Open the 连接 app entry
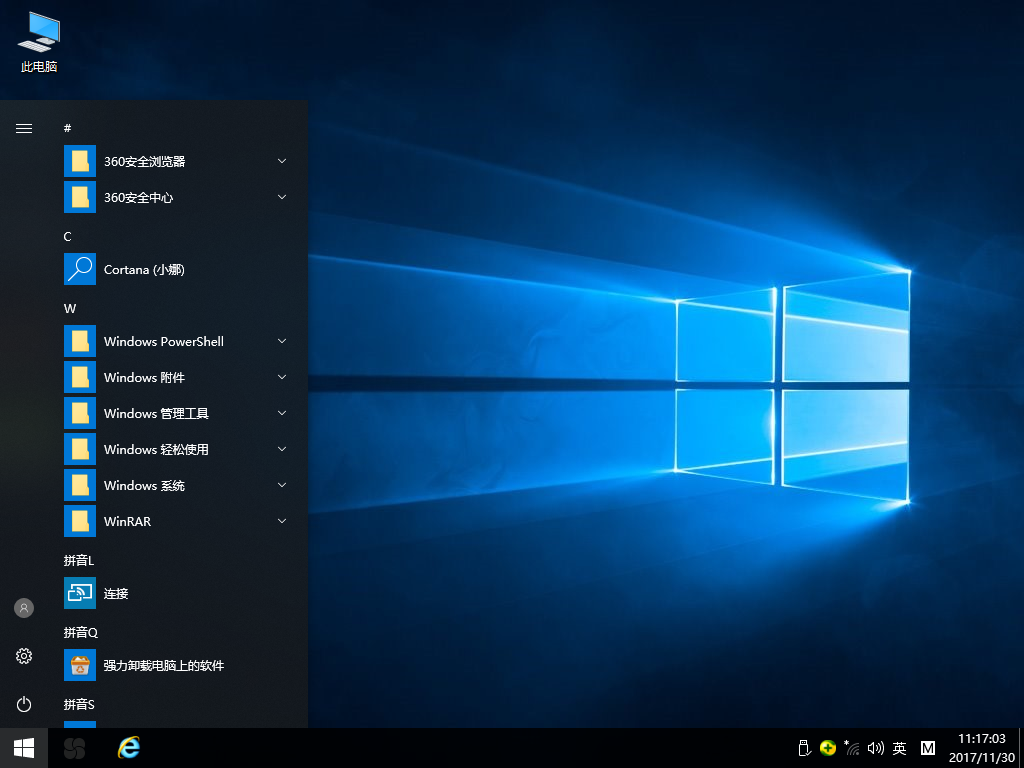The width and height of the screenshot is (1024, 768). (116, 593)
